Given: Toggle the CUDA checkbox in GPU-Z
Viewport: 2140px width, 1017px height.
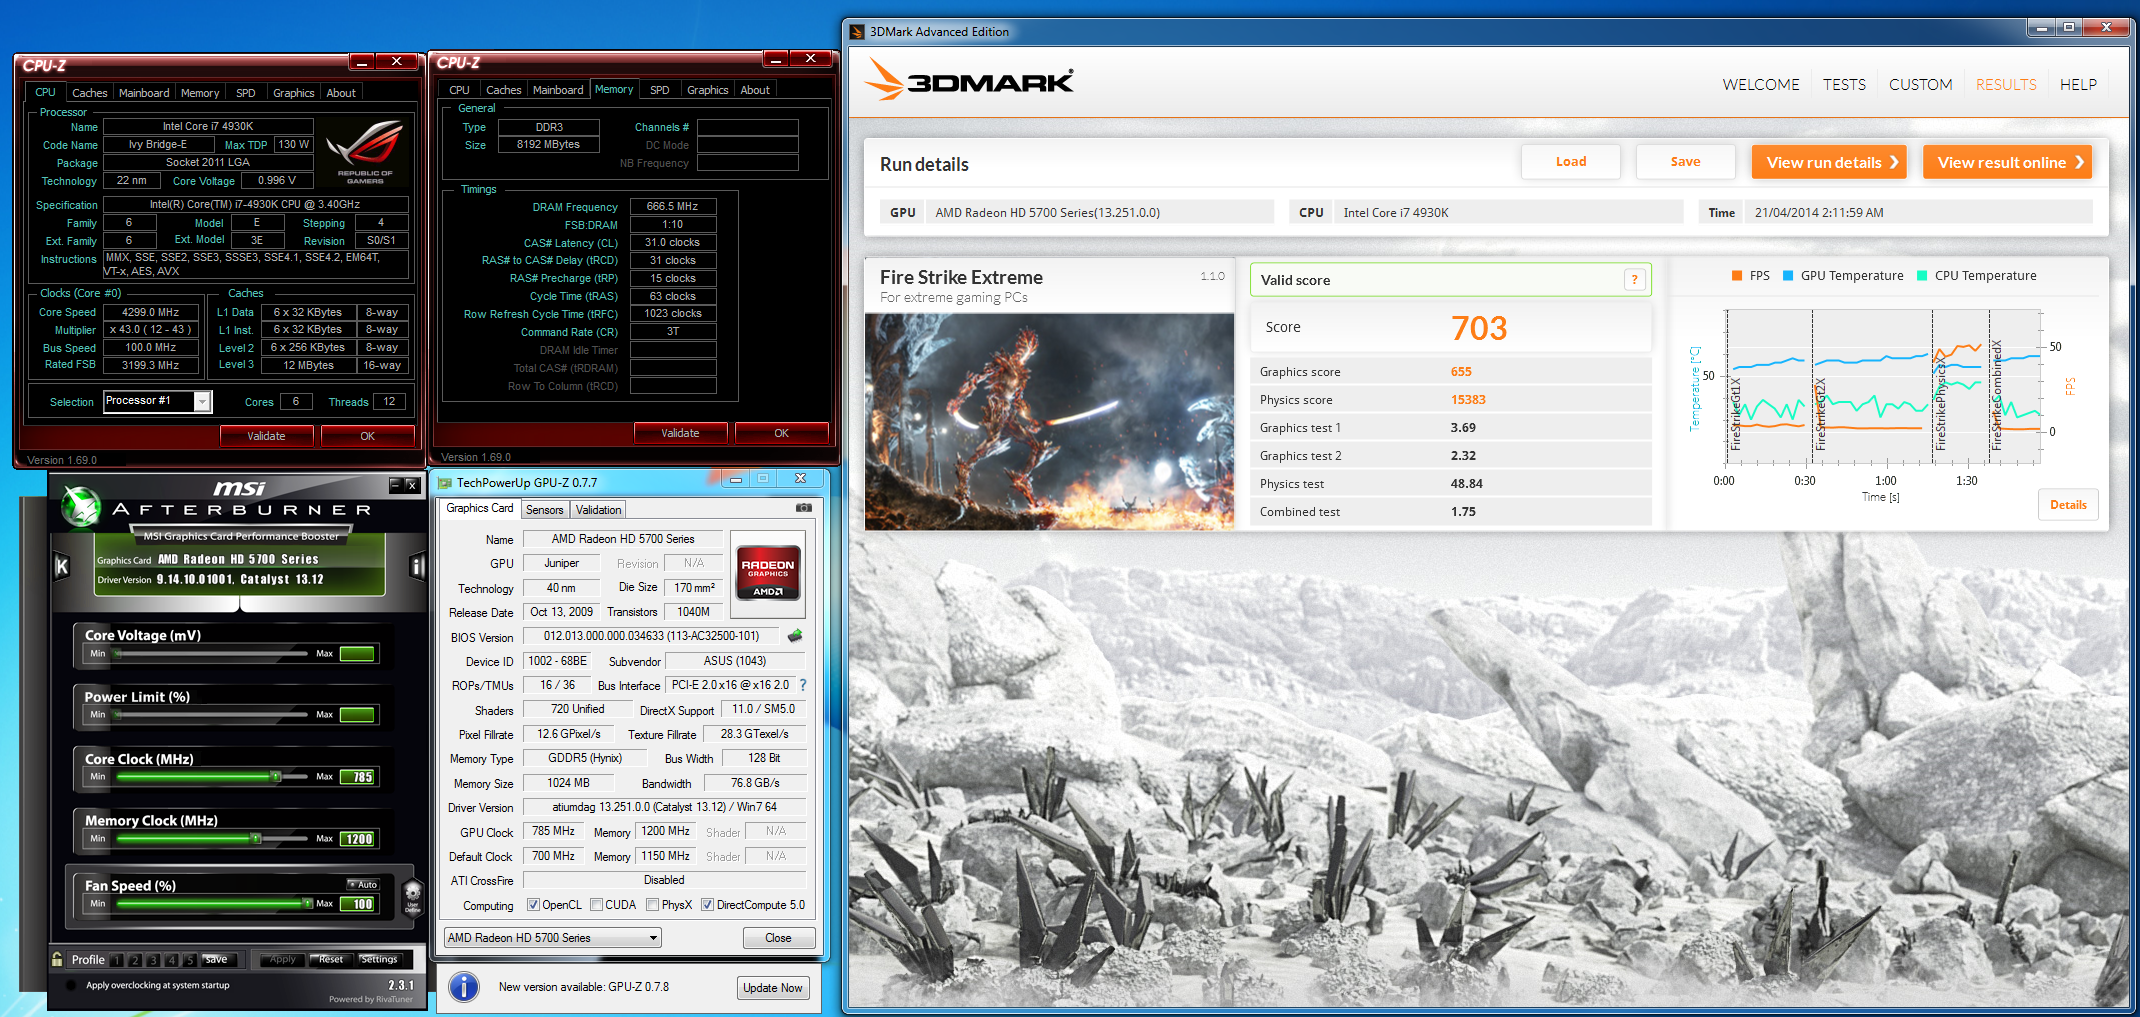Looking at the screenshot, I should (596, 905).
